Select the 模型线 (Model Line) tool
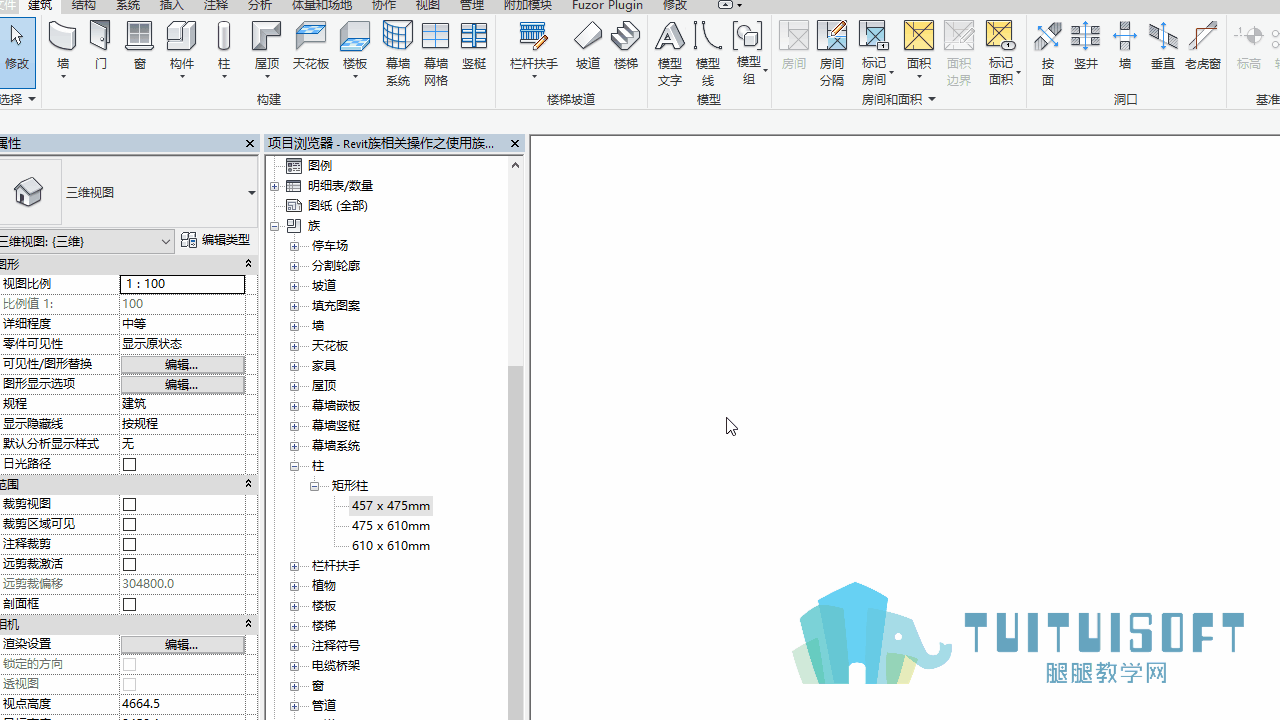The image size is (1280, 720). 708,53
